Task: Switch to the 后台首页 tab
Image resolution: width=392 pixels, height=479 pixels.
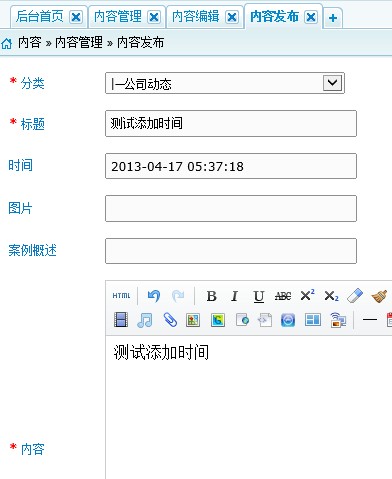Action: point(40,16)
